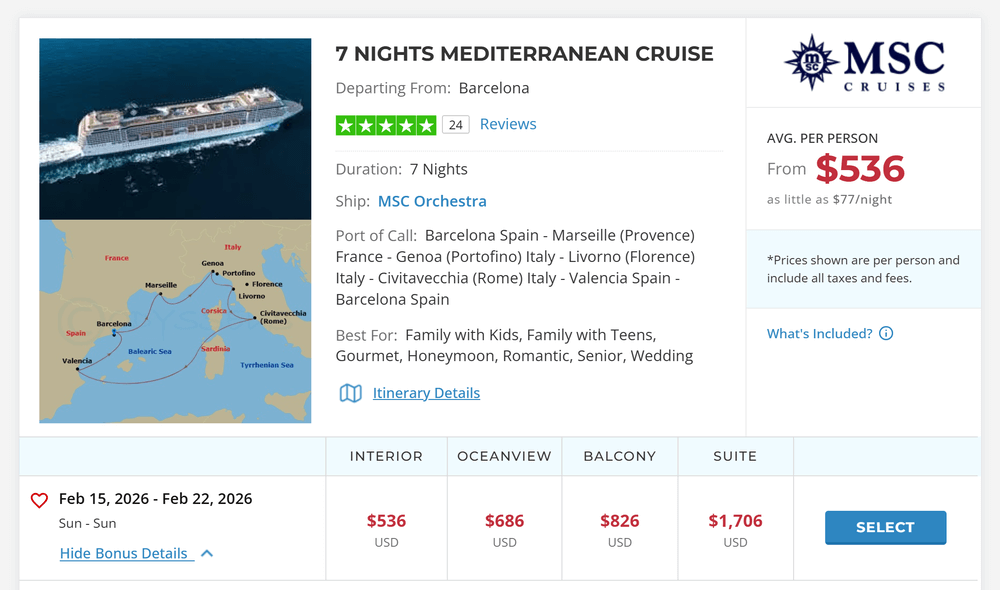Open the Itinerary Details link
This screenshot has width=1000, height=590.
(x=426, y=393)
